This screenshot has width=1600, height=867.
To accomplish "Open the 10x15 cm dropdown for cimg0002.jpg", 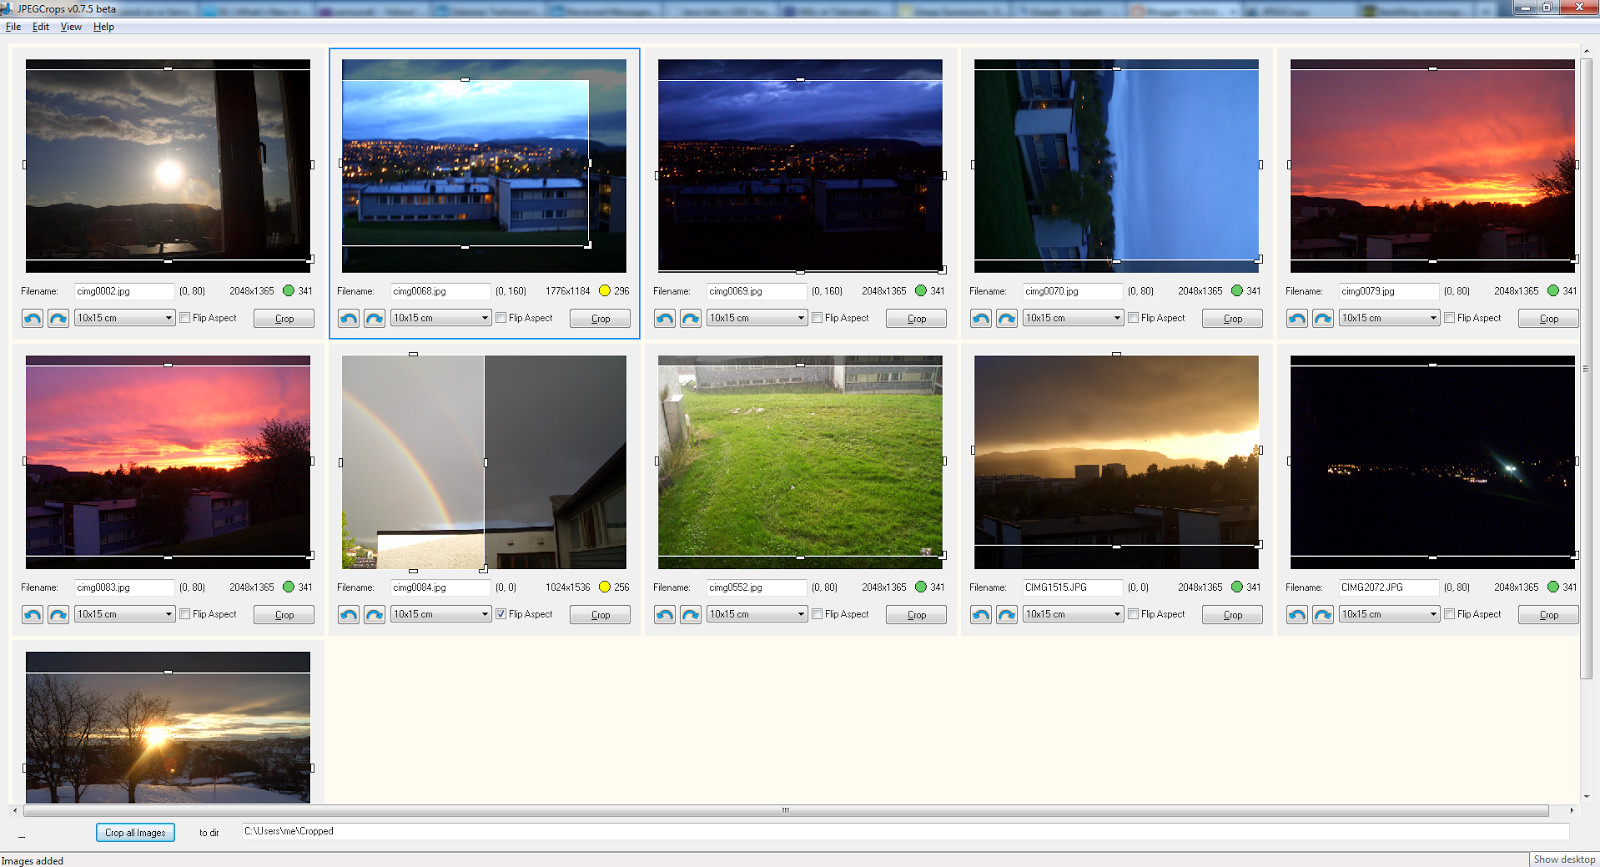I will [125, 318].
